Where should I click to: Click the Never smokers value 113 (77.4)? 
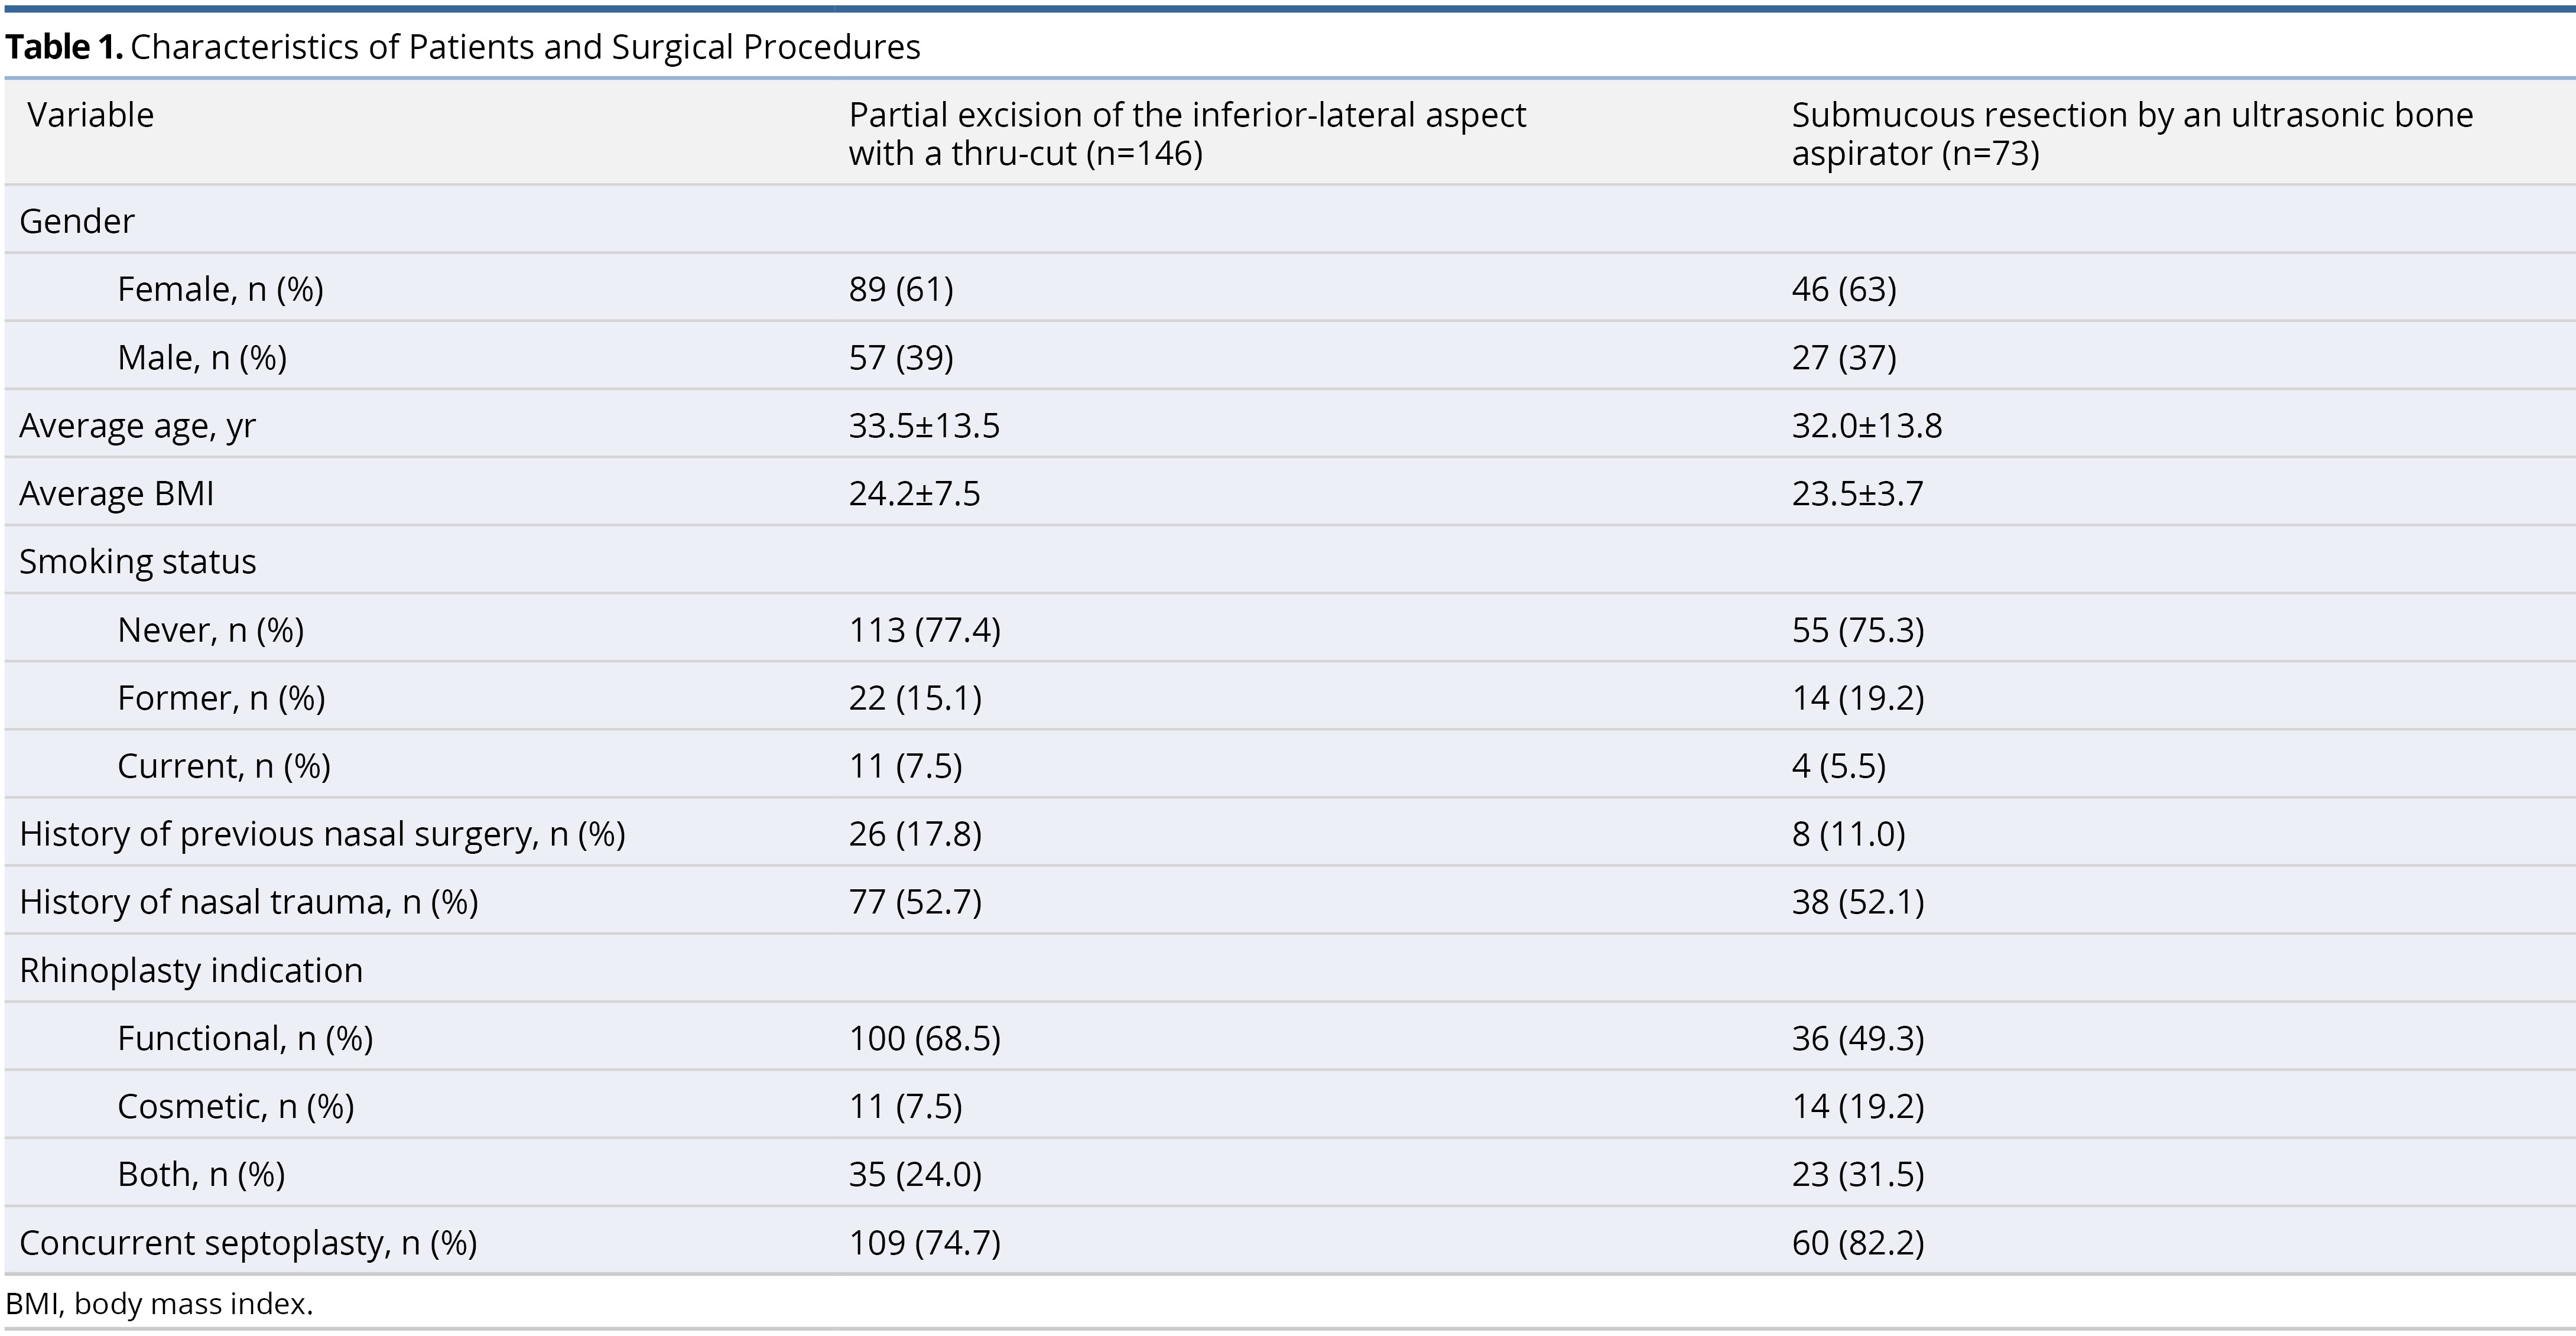tap(924, 630)
